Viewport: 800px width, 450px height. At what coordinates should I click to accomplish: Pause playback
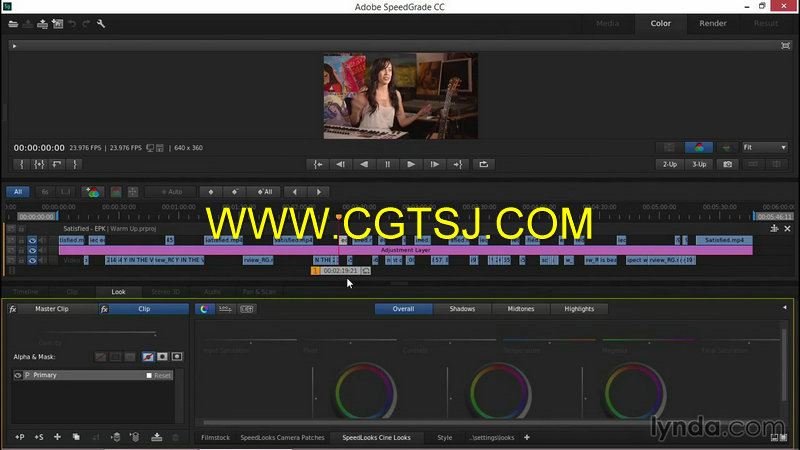[x=387, y=164]
